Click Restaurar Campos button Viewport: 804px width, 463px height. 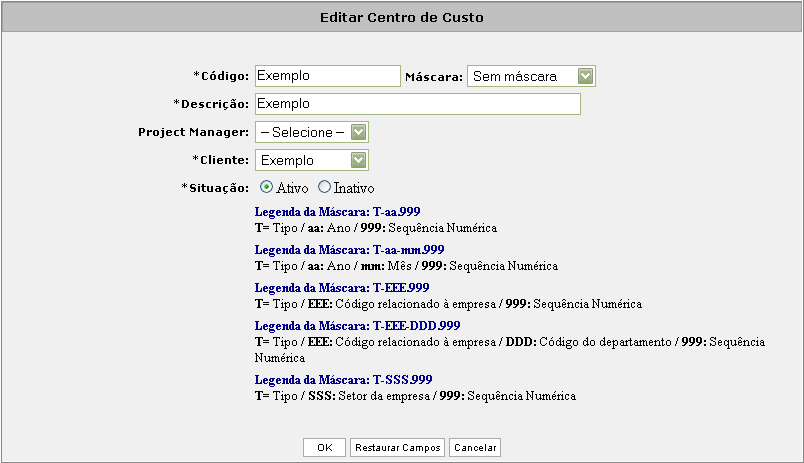[x=398, y=448]
